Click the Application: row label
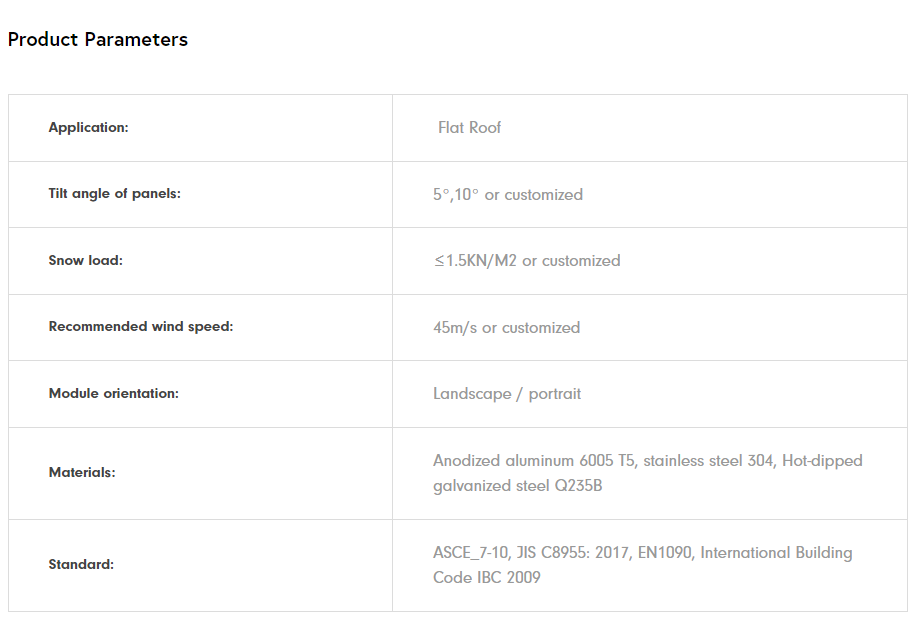The image size is (921, 624). pyautogui.click(x=88, y=127)
